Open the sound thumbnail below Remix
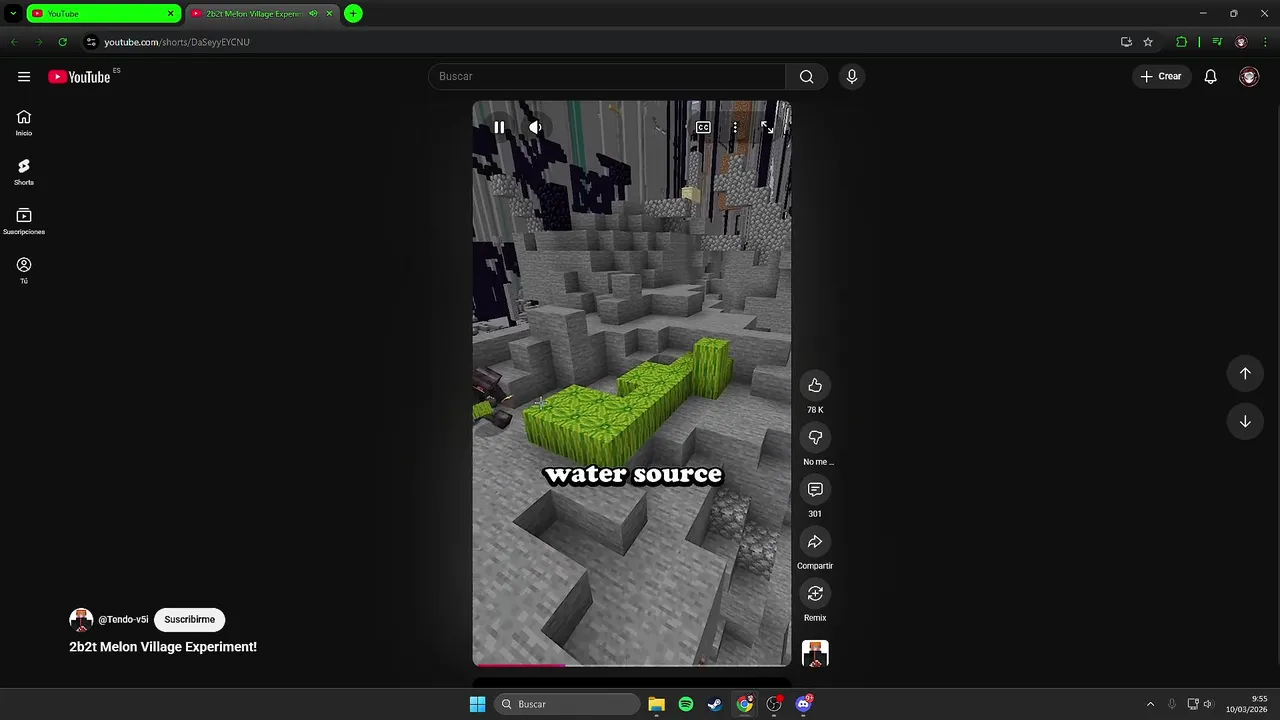The image size is (1280, 720). [815, 653]
